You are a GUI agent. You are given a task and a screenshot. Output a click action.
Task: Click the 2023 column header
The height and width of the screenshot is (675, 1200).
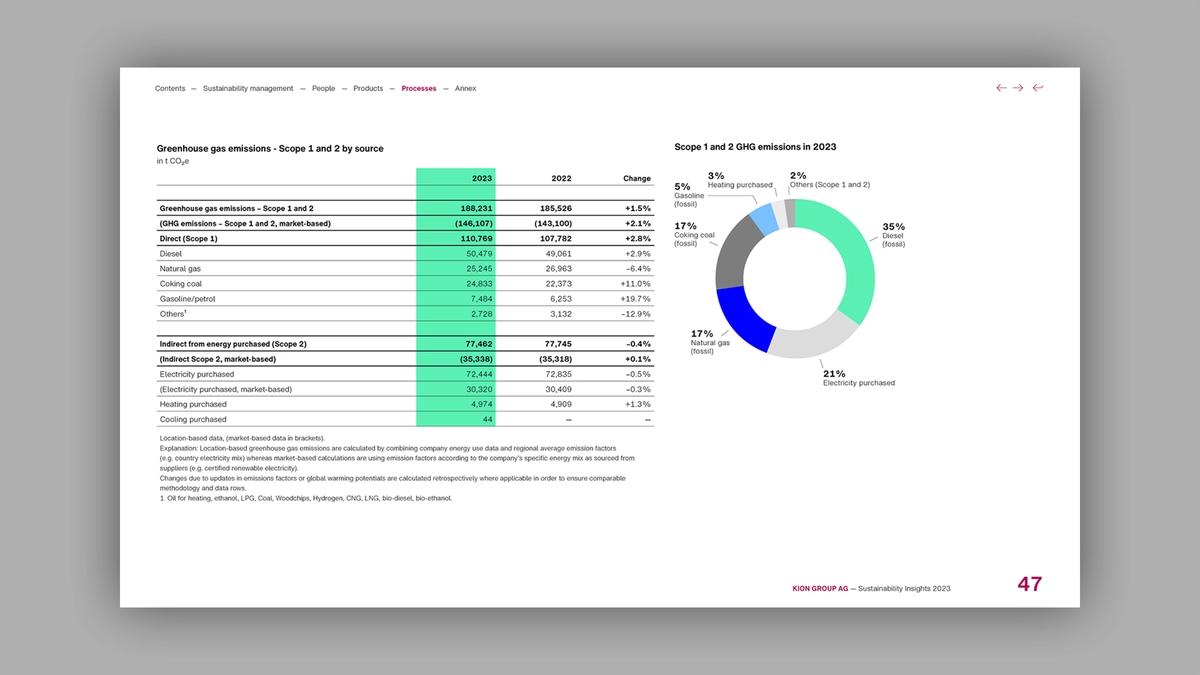(x=482, y=178)
